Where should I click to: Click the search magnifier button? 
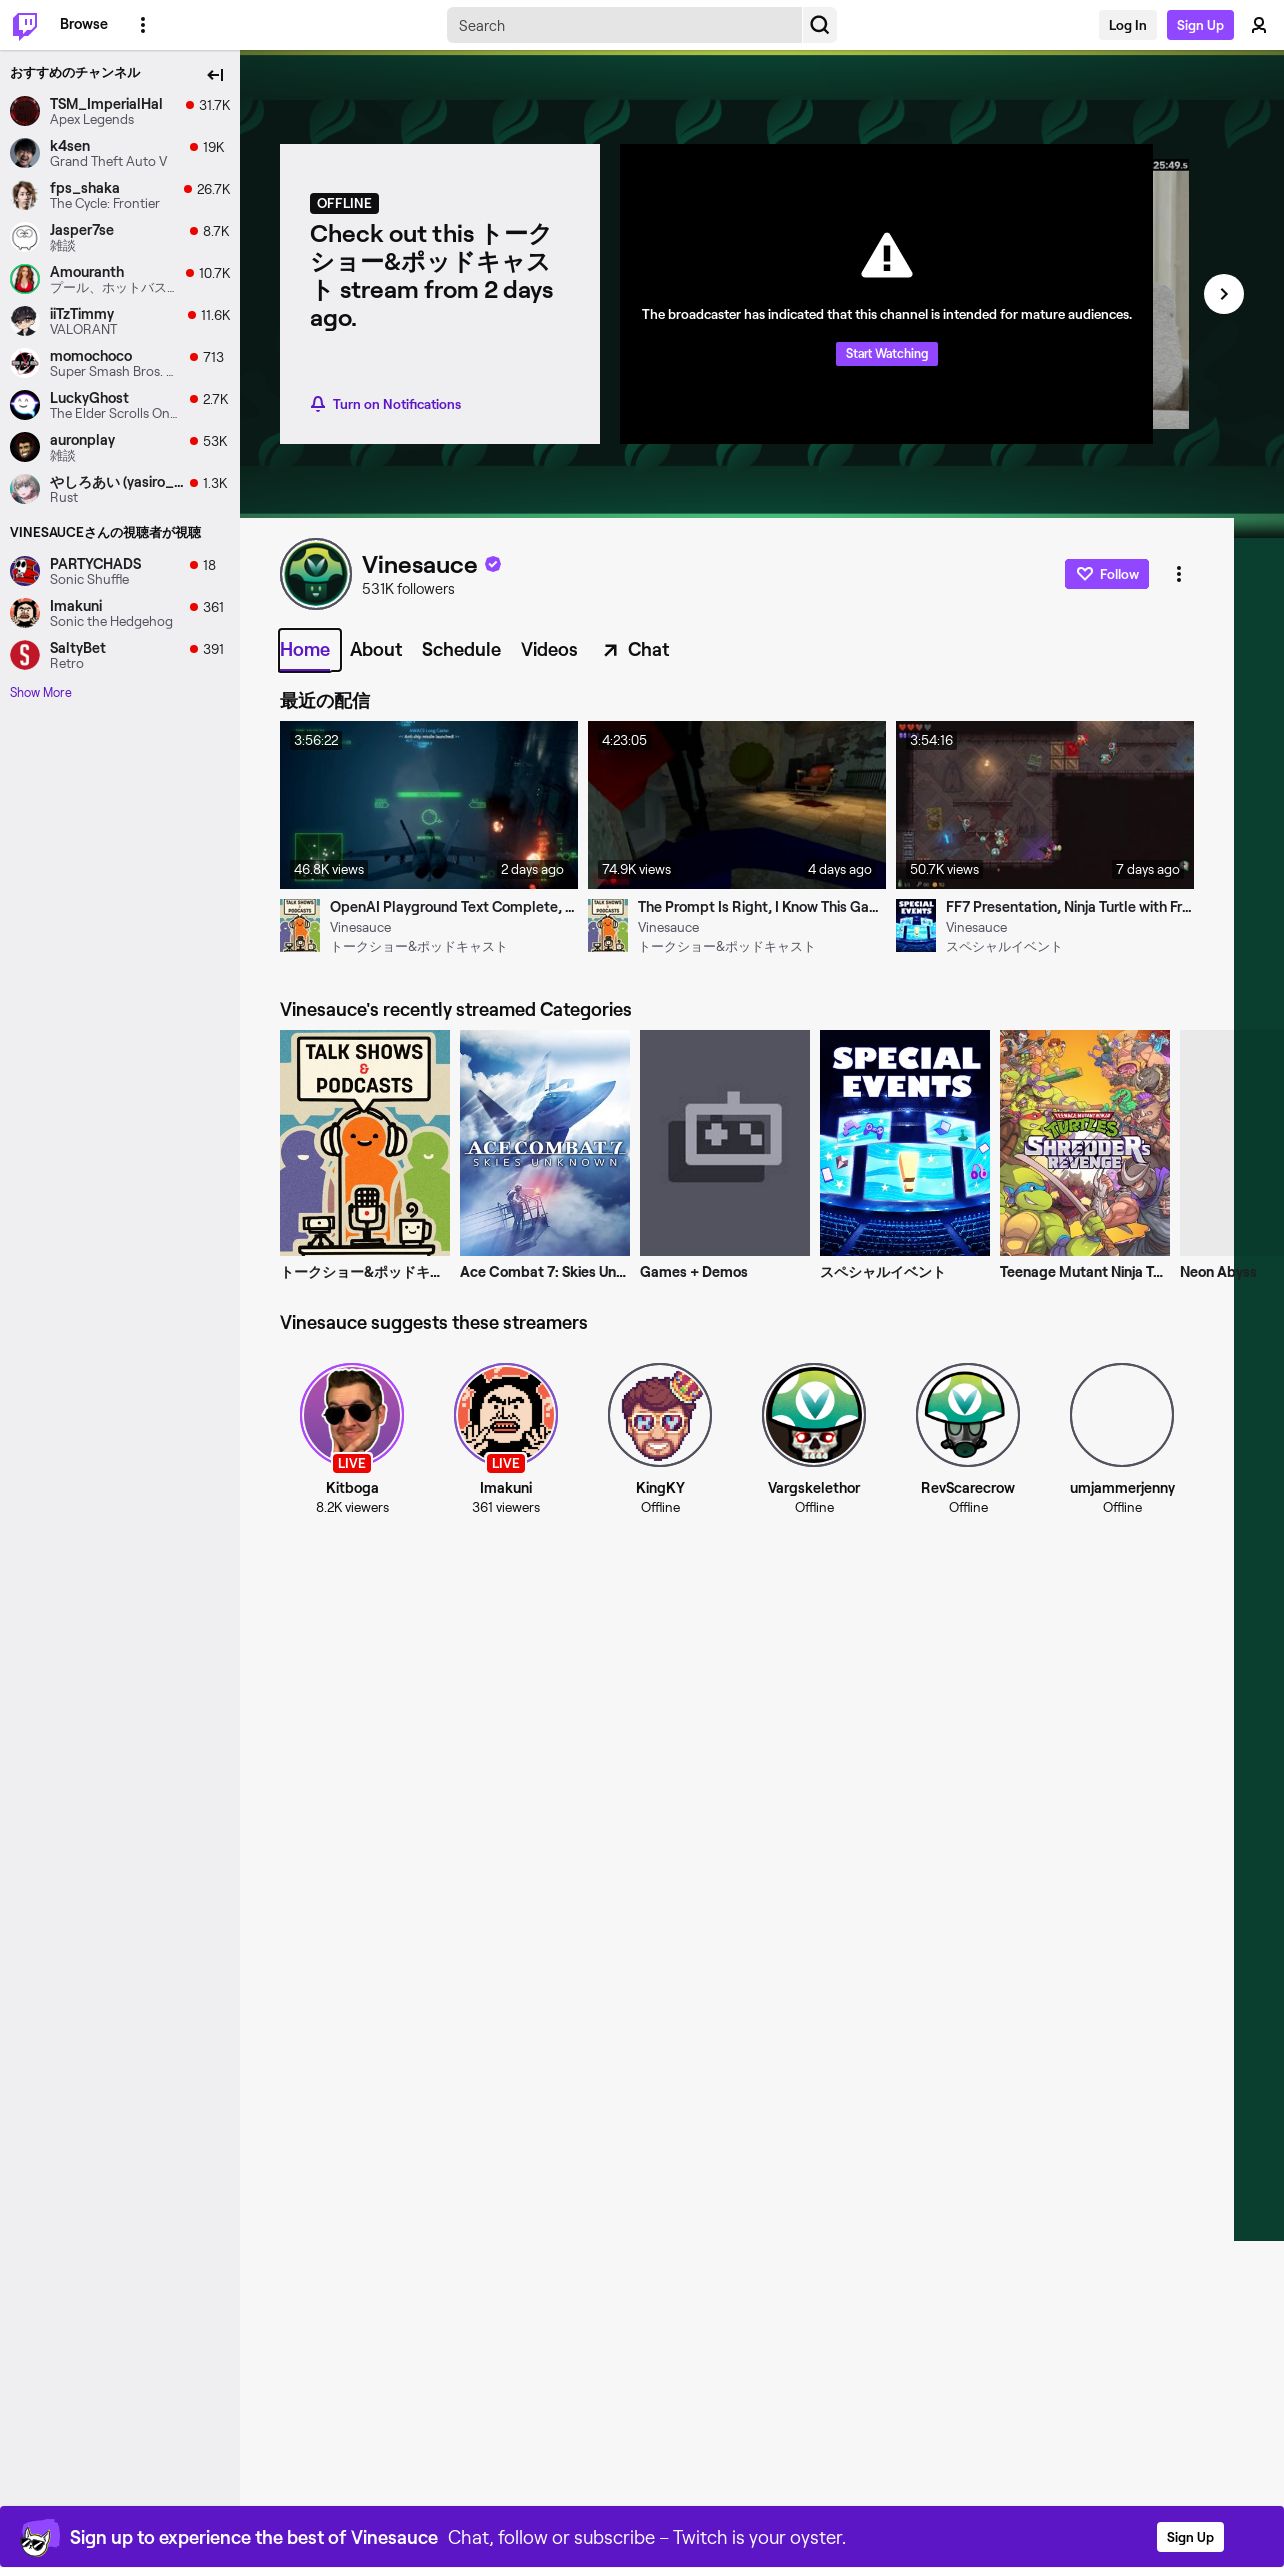(x=819, y=25)
